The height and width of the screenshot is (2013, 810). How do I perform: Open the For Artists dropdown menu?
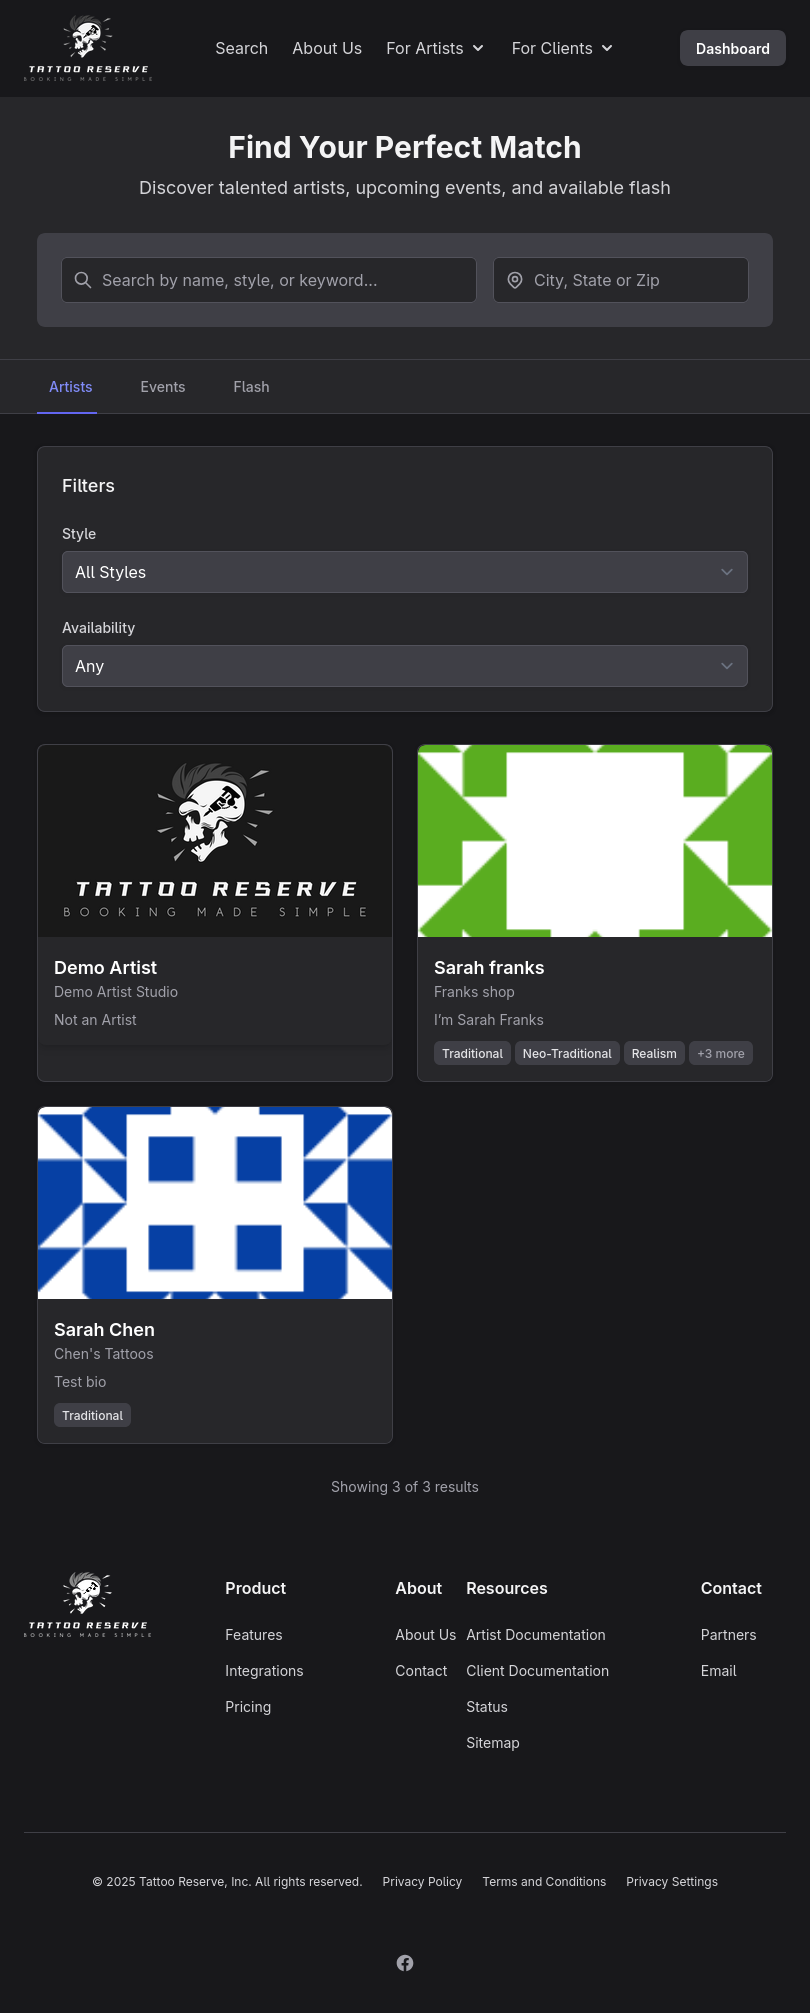(x=435, y=48)
